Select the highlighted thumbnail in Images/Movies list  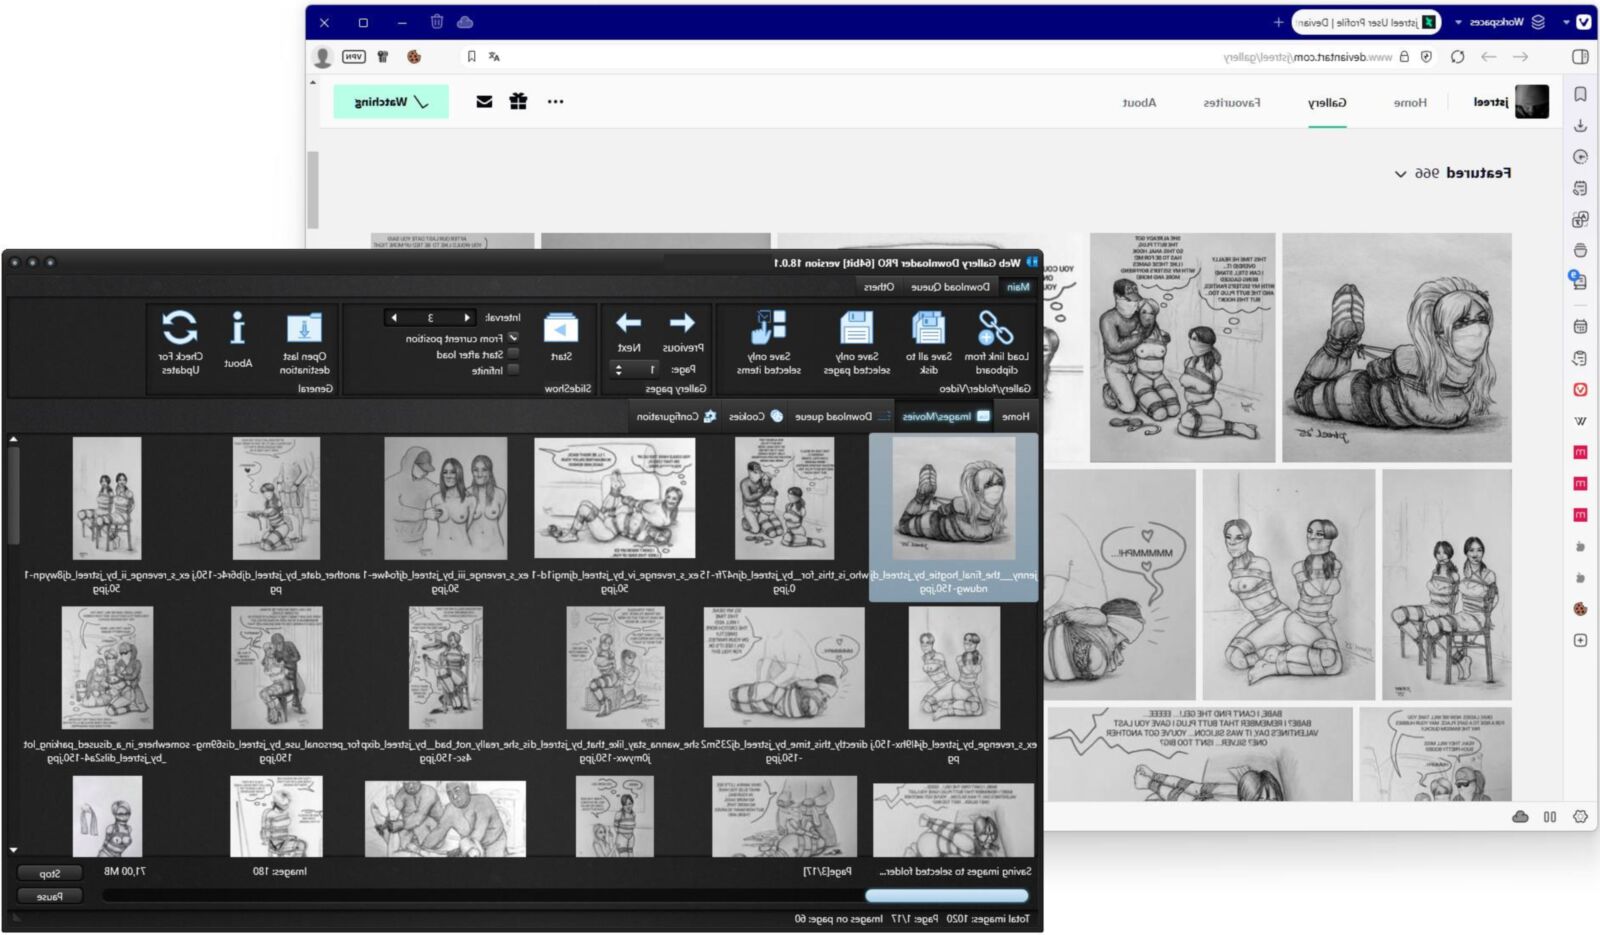[x=953, y=517]
